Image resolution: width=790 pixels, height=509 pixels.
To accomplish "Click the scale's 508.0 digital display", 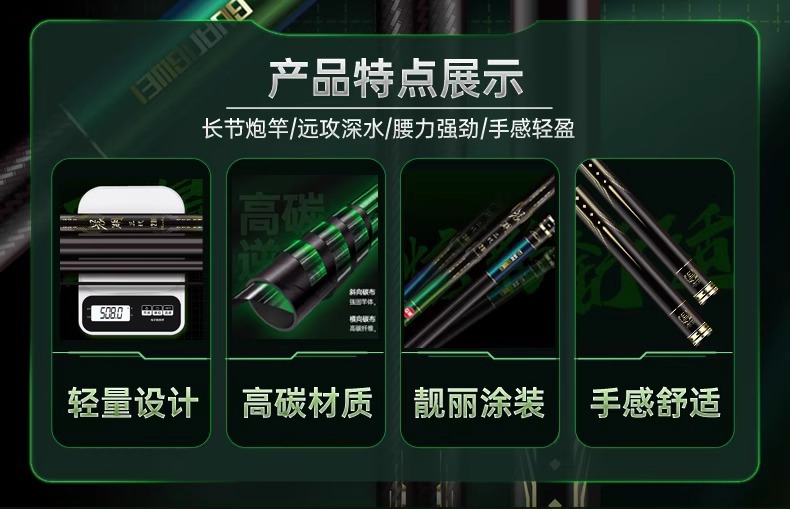I will point(111,313).
